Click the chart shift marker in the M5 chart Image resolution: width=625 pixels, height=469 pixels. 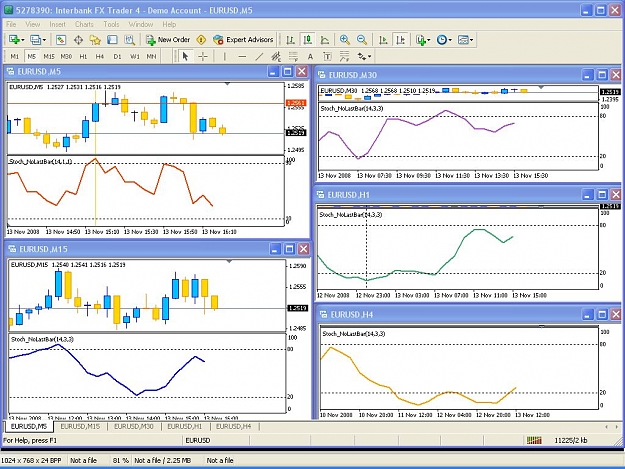(x=227, y=84)
